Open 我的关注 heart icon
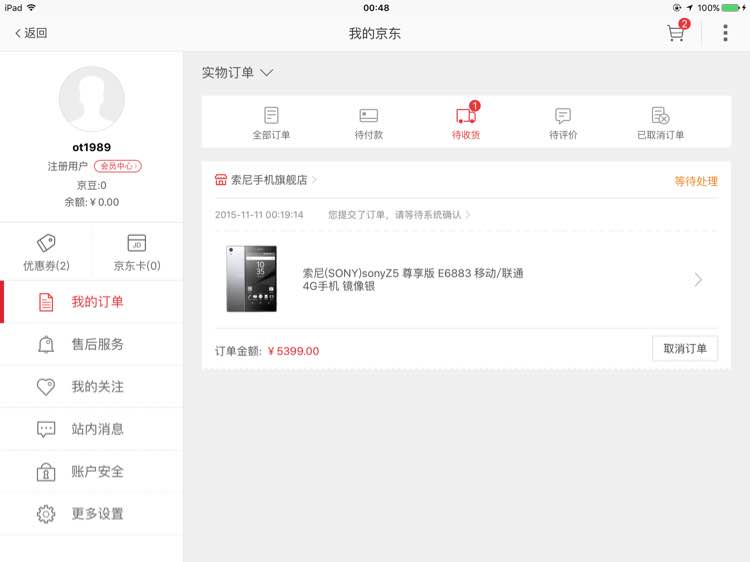750x562 pixels. point(46,386)
